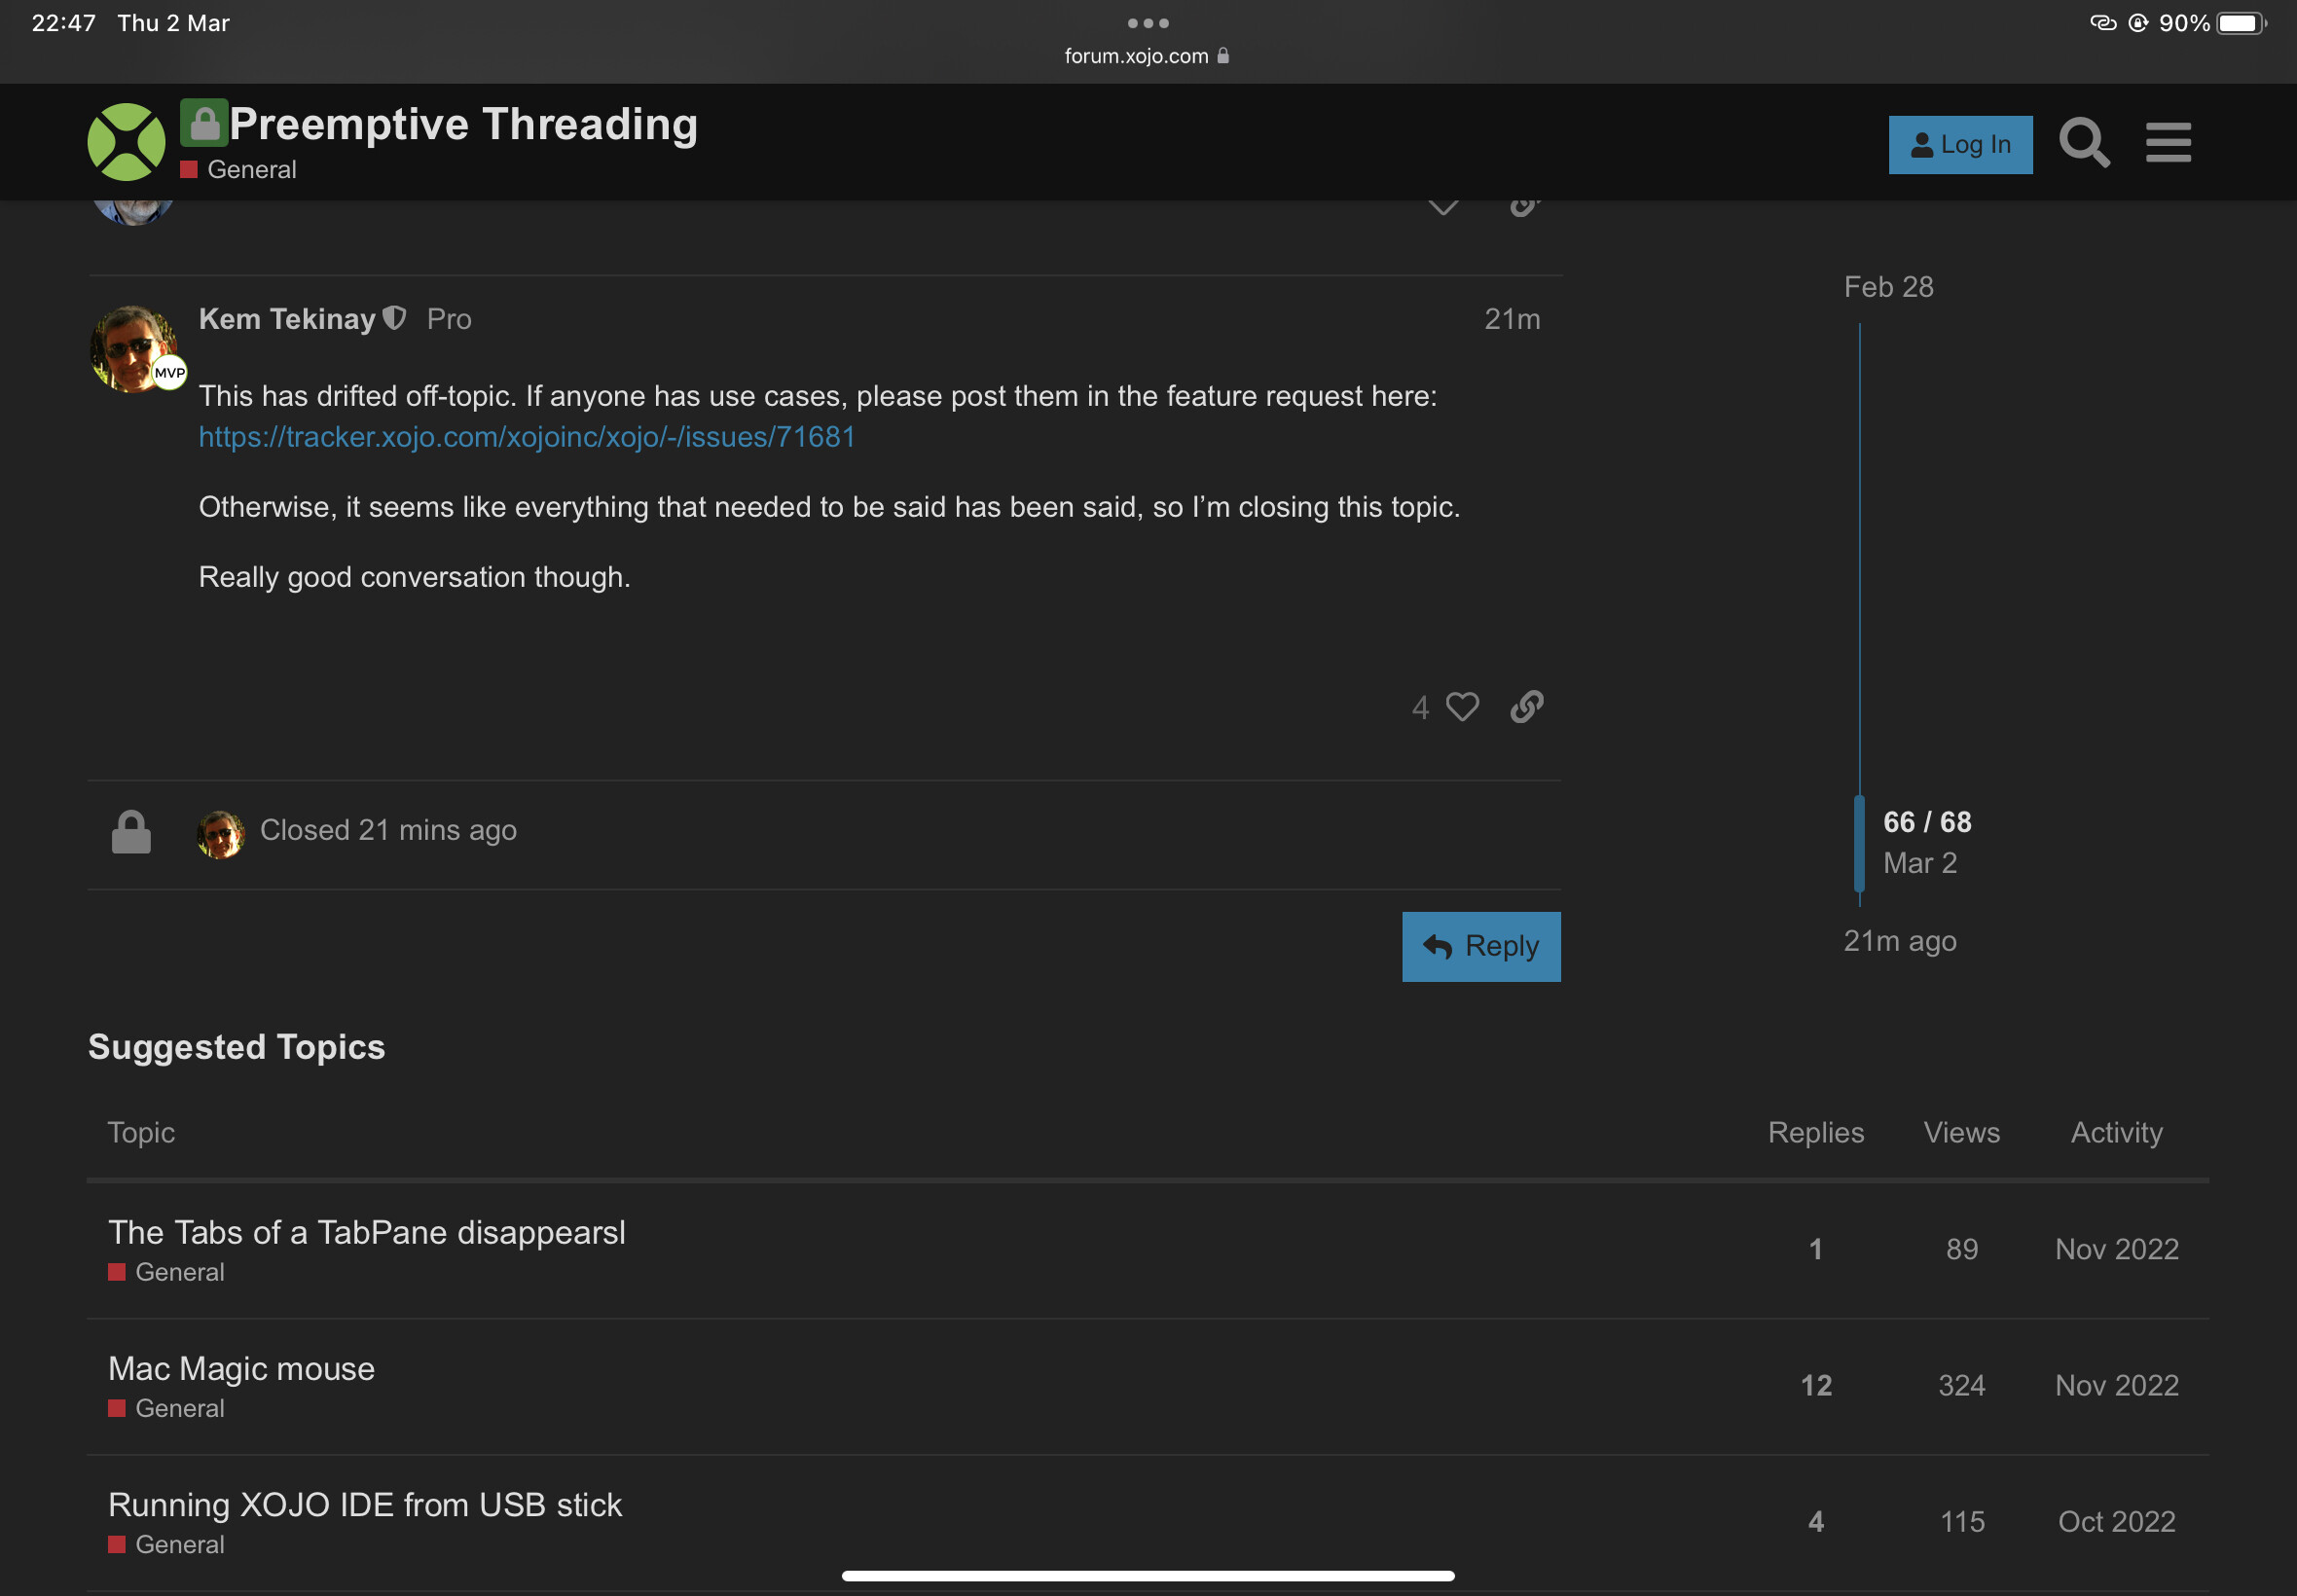Open the Xojo forum home logo

click(x=126, y=142)
